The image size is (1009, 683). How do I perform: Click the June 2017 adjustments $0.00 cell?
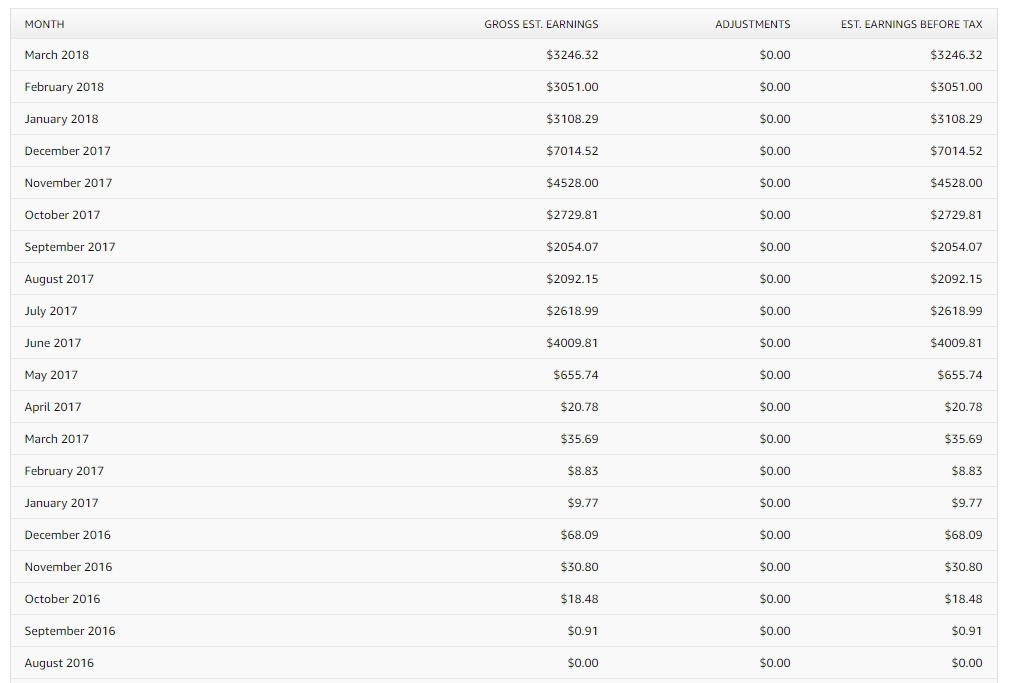[x=775, y=343]
